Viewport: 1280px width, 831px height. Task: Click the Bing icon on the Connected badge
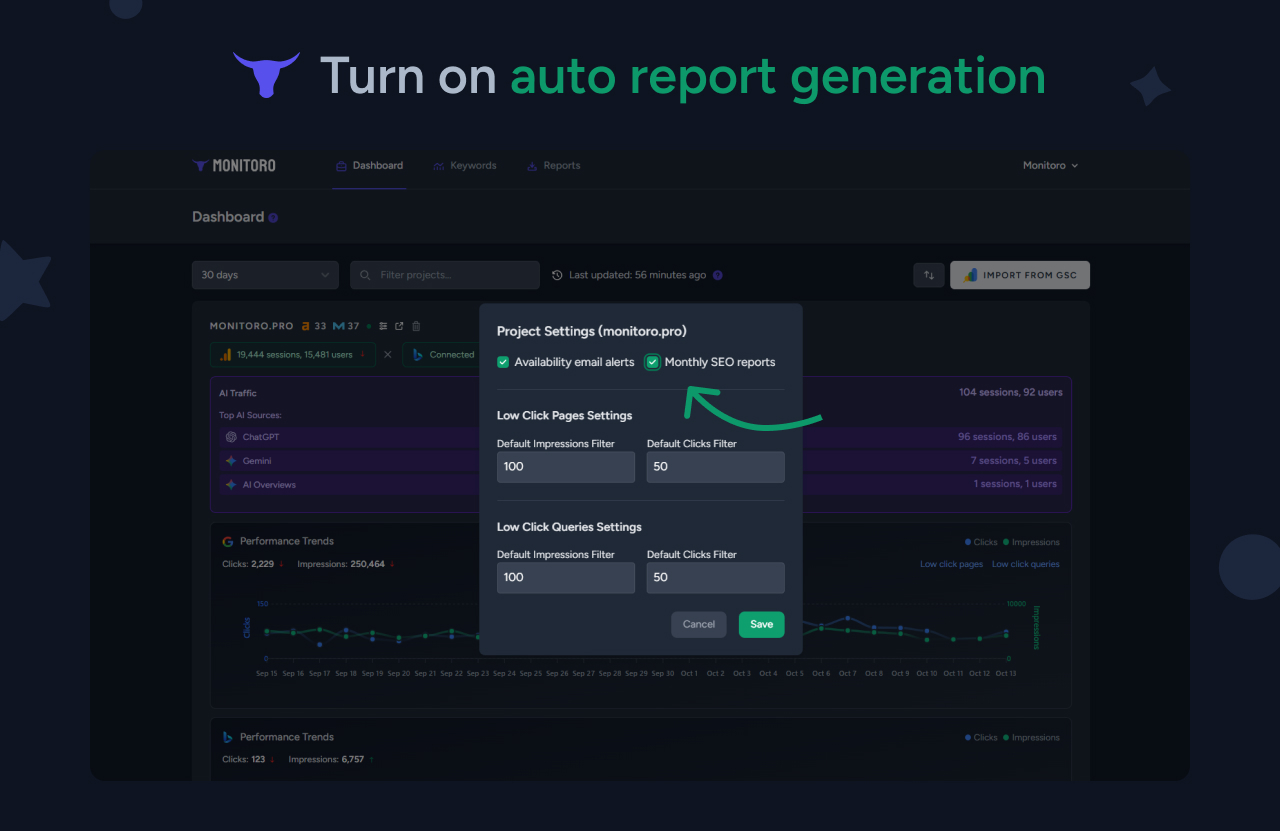click(x=418, y=355)
